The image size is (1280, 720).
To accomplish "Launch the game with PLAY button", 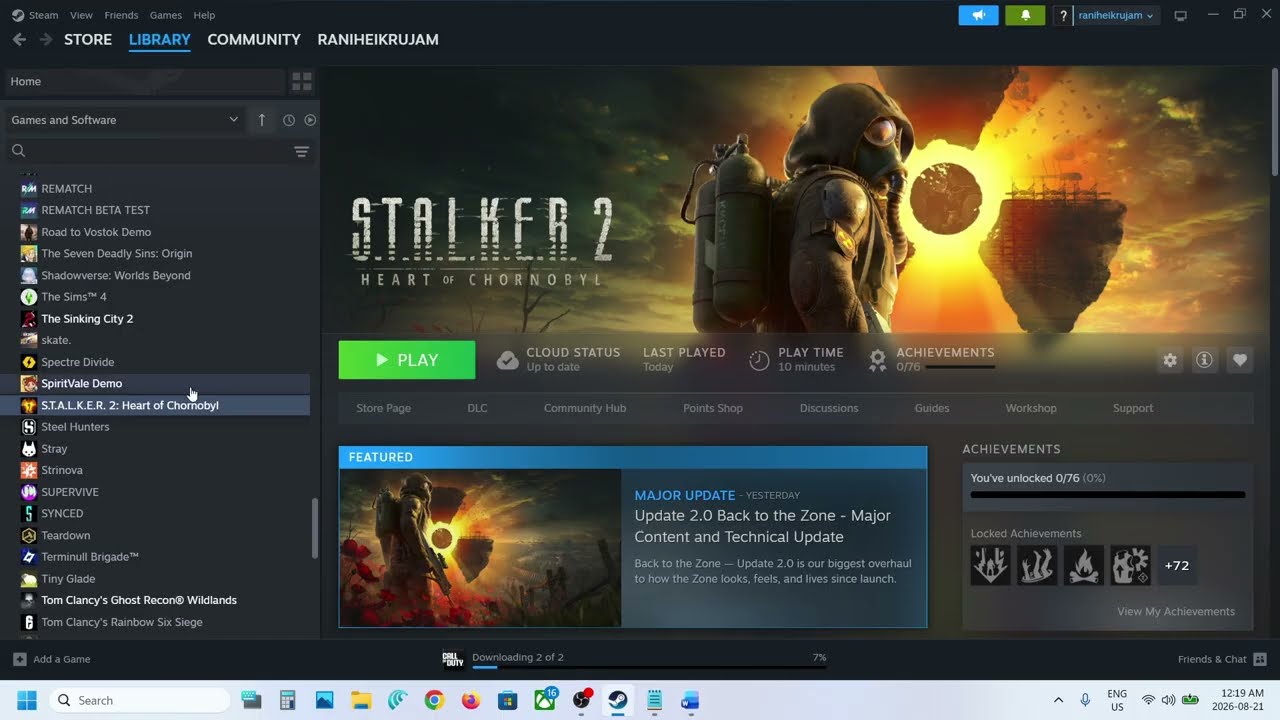I will (407, 360).
